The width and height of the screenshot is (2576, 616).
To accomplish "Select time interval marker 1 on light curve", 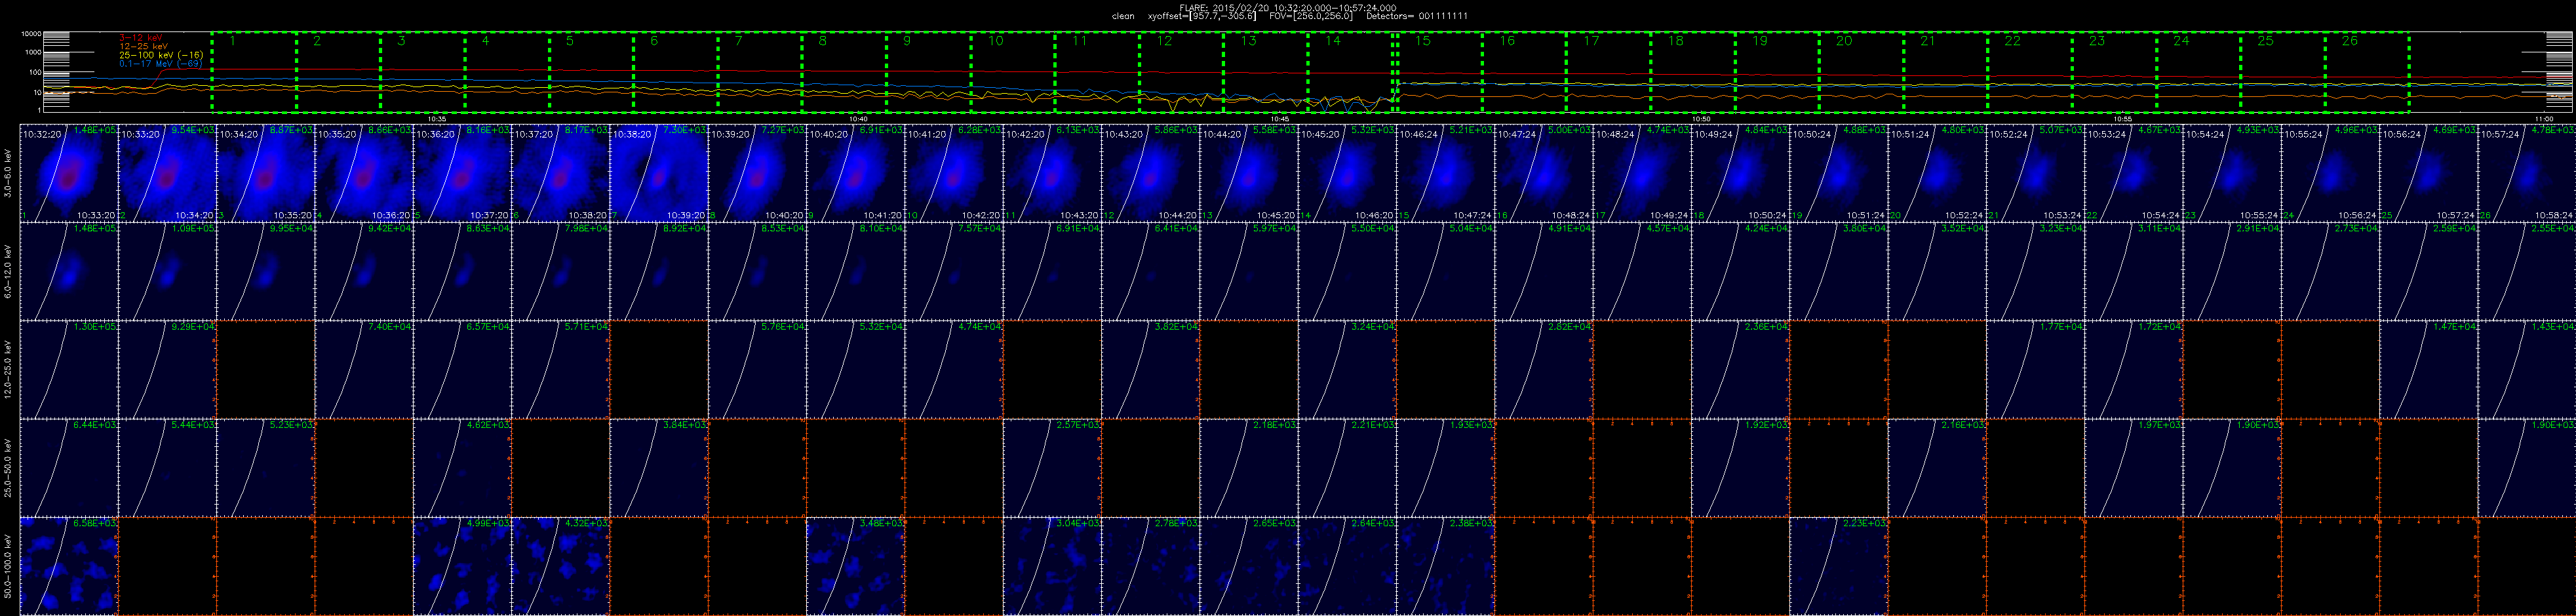I will pyautogui.click(x=233, y=41).
